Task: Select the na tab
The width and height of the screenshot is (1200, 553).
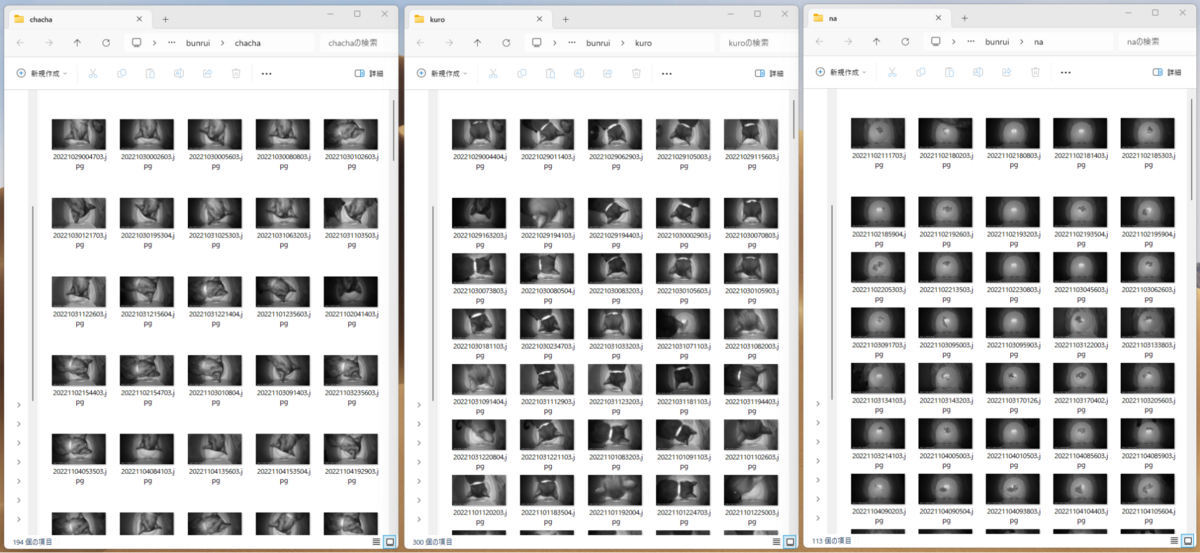Action: 877,17
